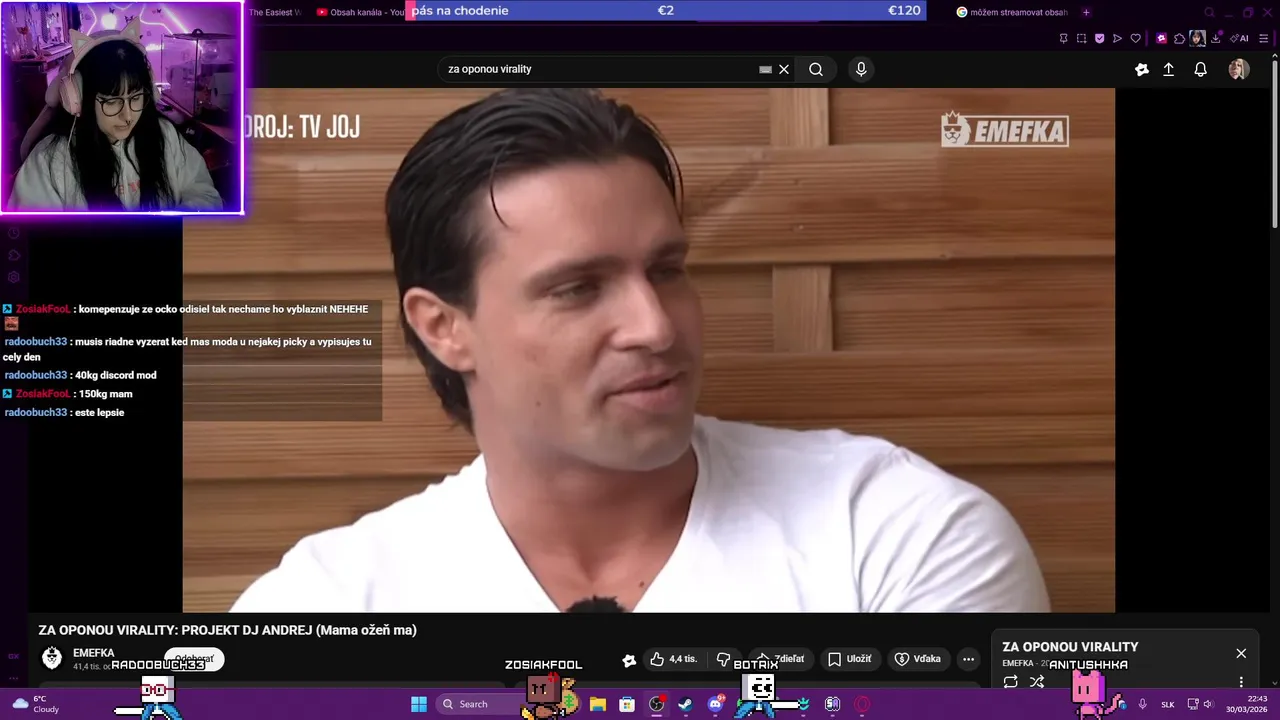This screenshot has width=1280, height=720.
Task: Open the browser pin icon in toolbar
Action: click(x=1063, y=38)
